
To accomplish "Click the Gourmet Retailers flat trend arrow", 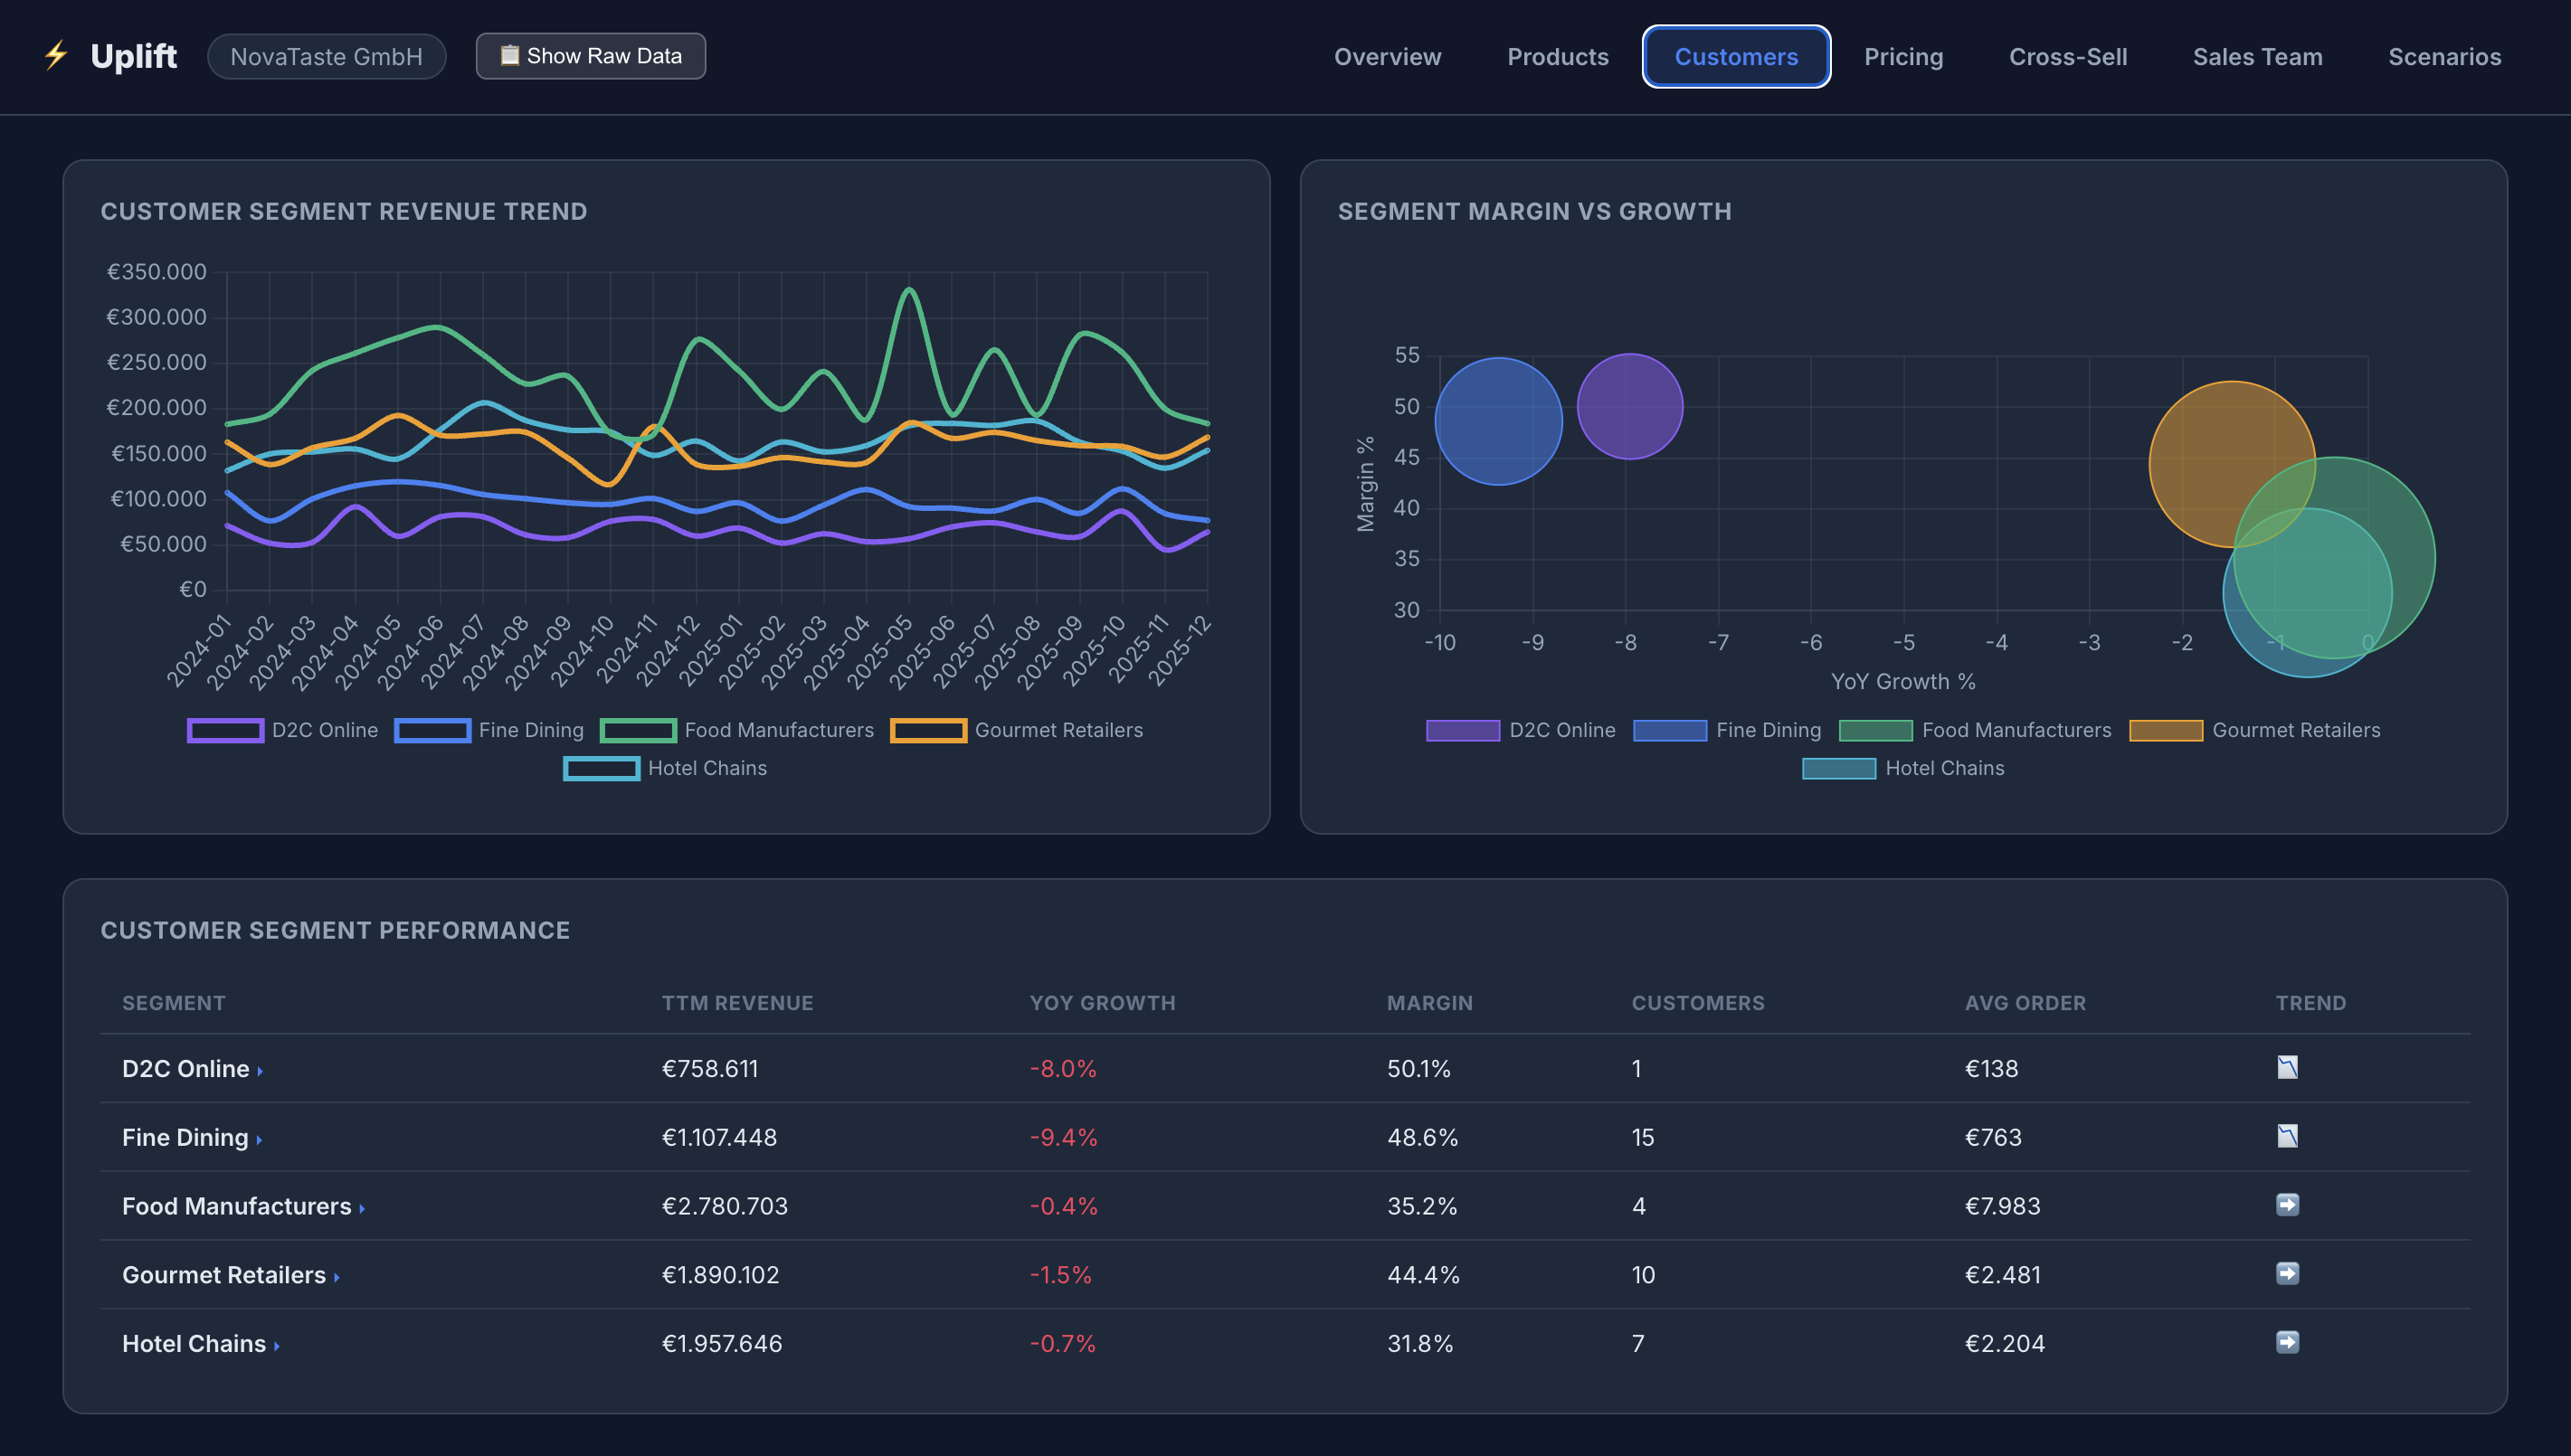I will (2287, 1273).
